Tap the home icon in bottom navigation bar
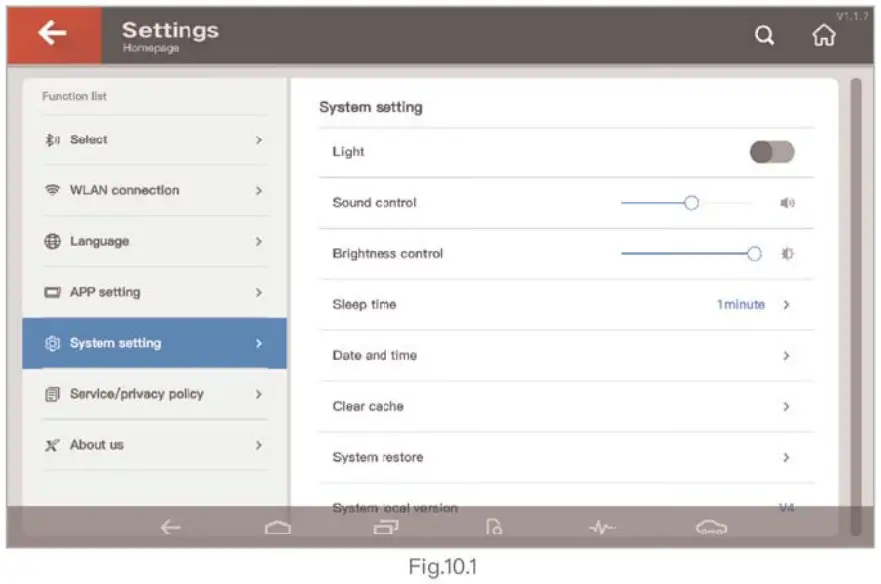The height and width of the screenshot is (584, 881). 278,527
